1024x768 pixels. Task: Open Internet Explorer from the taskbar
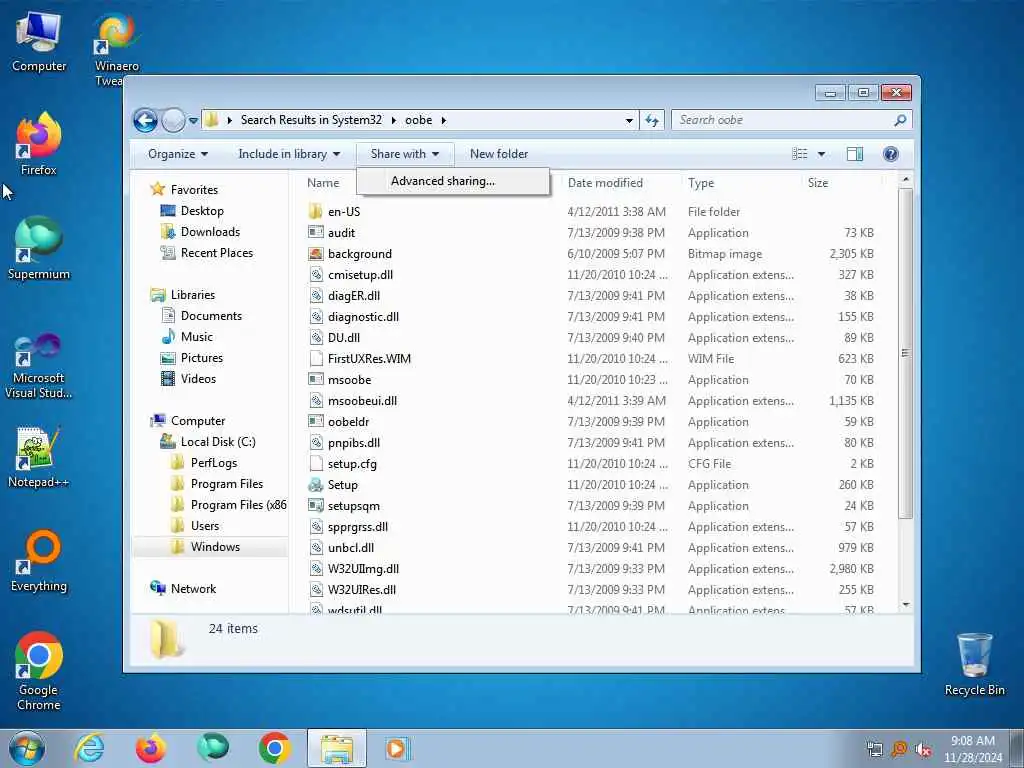pyautogui.click(x=88, y=748)
